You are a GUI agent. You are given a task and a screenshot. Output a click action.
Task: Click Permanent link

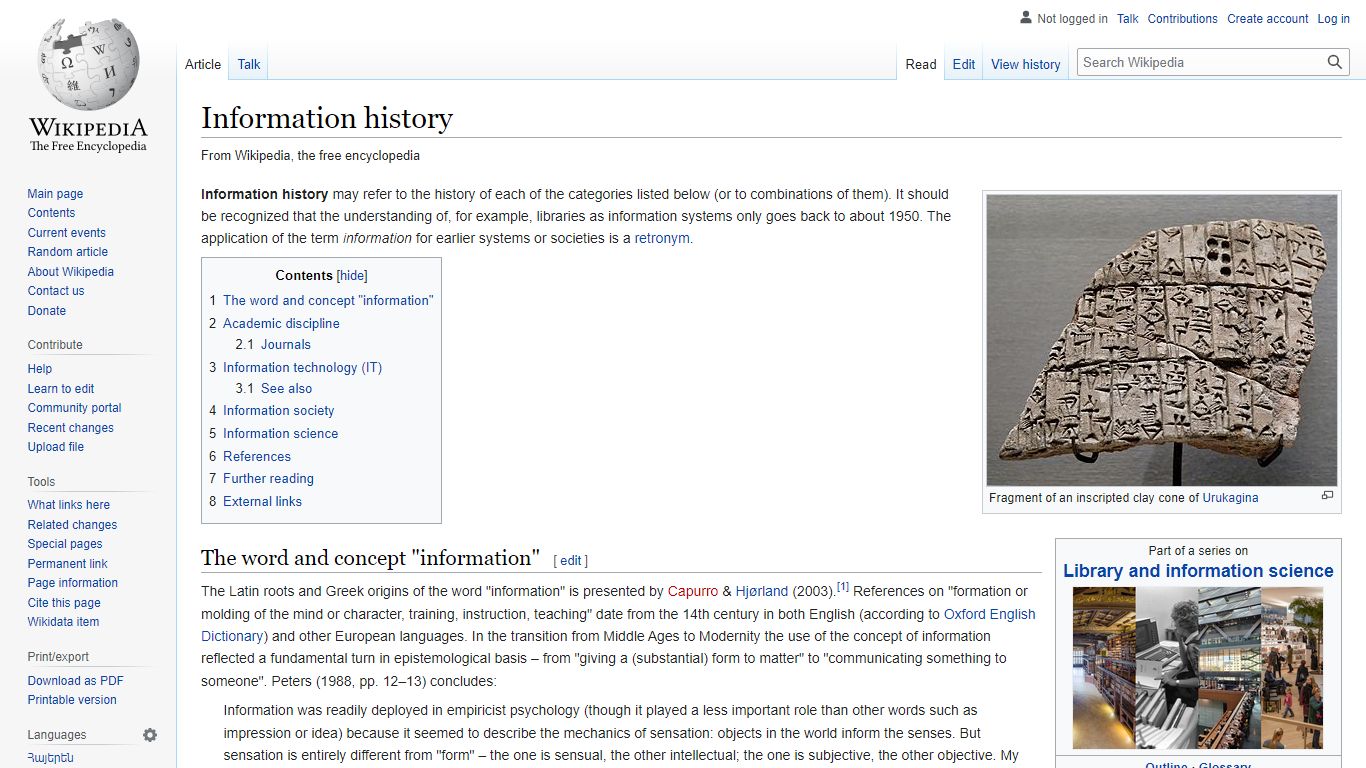[67, 564]
